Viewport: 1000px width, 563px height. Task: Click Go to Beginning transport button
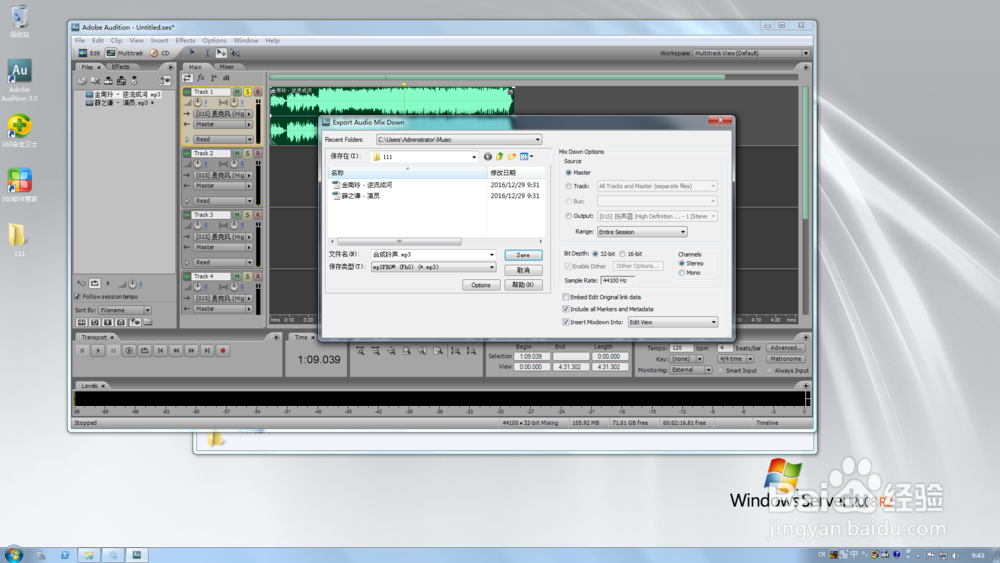pos(160,351)
